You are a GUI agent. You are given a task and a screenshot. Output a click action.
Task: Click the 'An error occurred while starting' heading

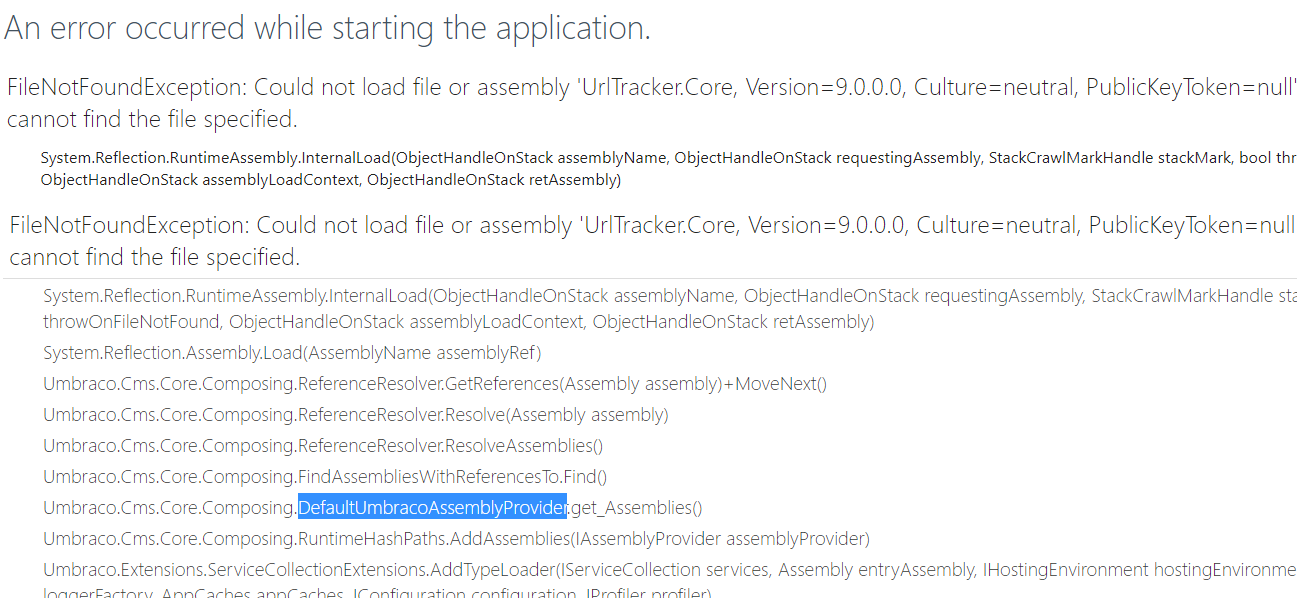point(327,28)
